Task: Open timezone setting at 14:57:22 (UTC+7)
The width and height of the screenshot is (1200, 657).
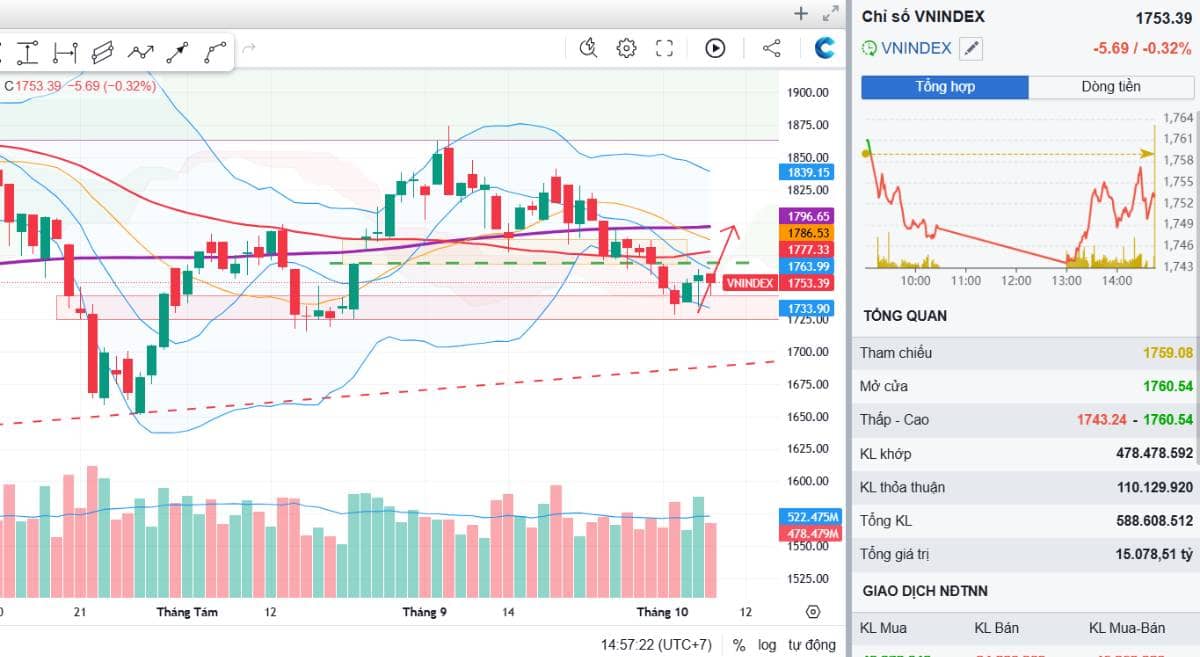Action: 656,645
